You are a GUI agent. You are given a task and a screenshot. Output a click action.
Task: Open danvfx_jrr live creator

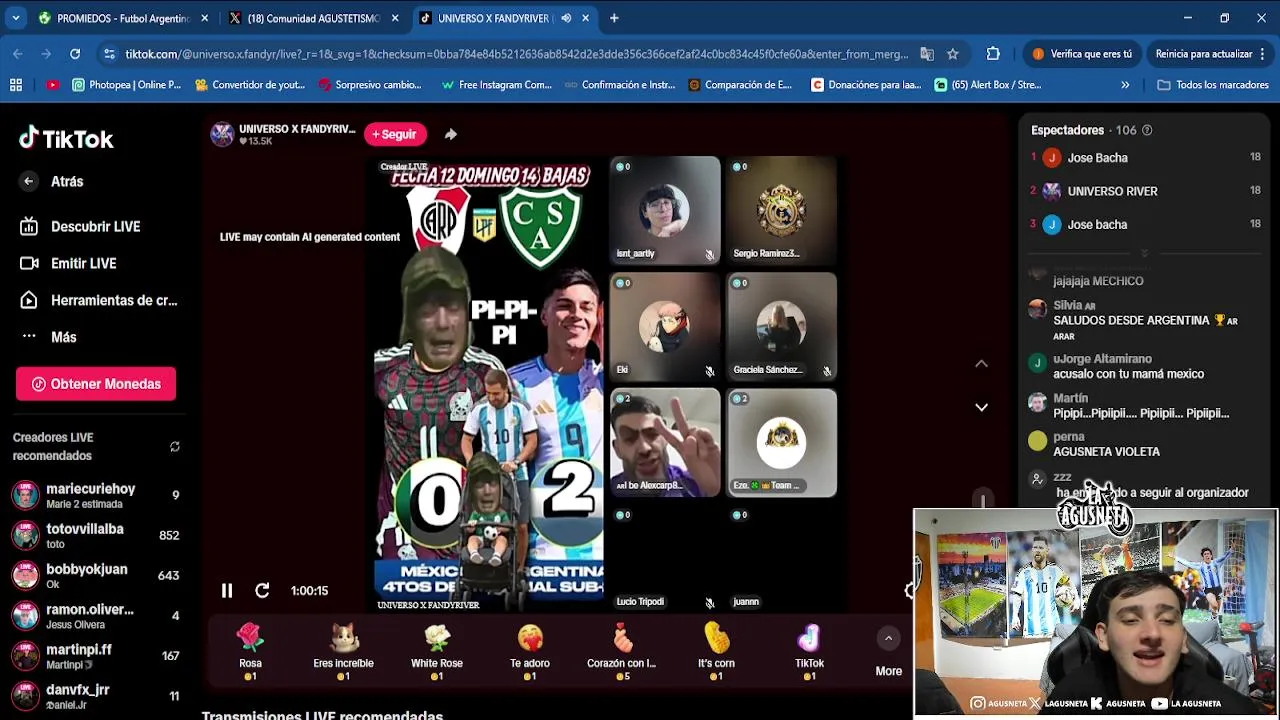[x=95, y=696]
